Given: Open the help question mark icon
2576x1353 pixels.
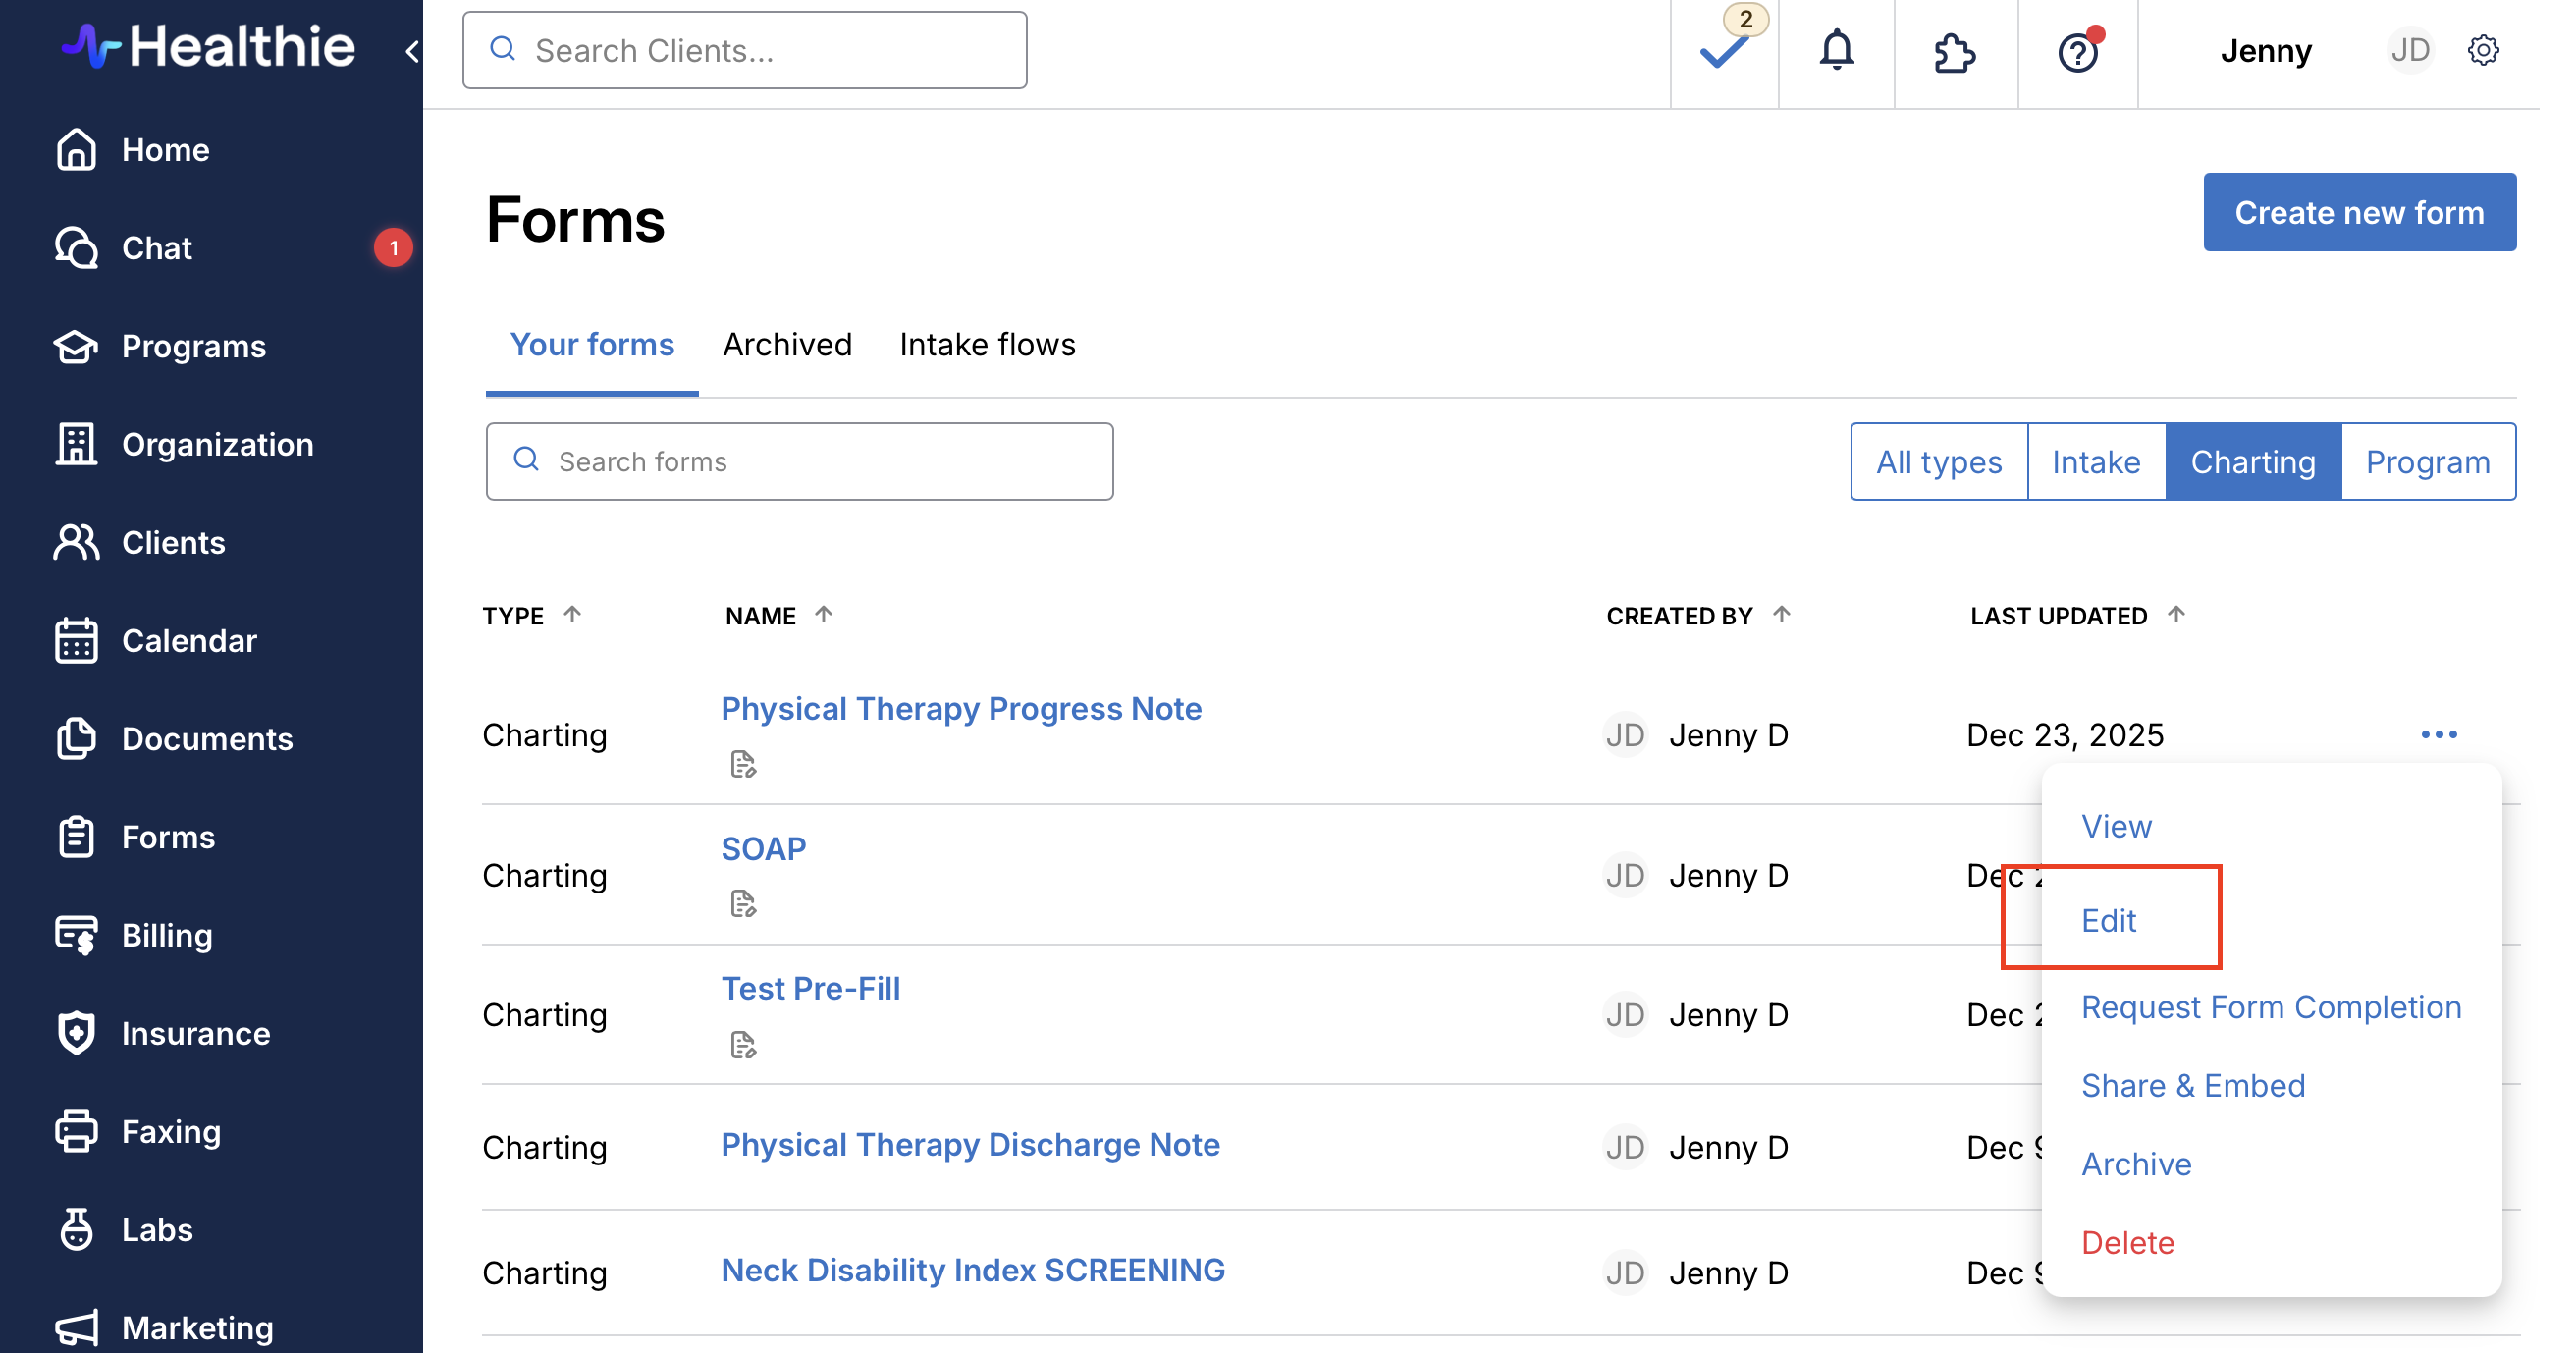Looking at the screenshot, I should click(x=2077, y=53).
